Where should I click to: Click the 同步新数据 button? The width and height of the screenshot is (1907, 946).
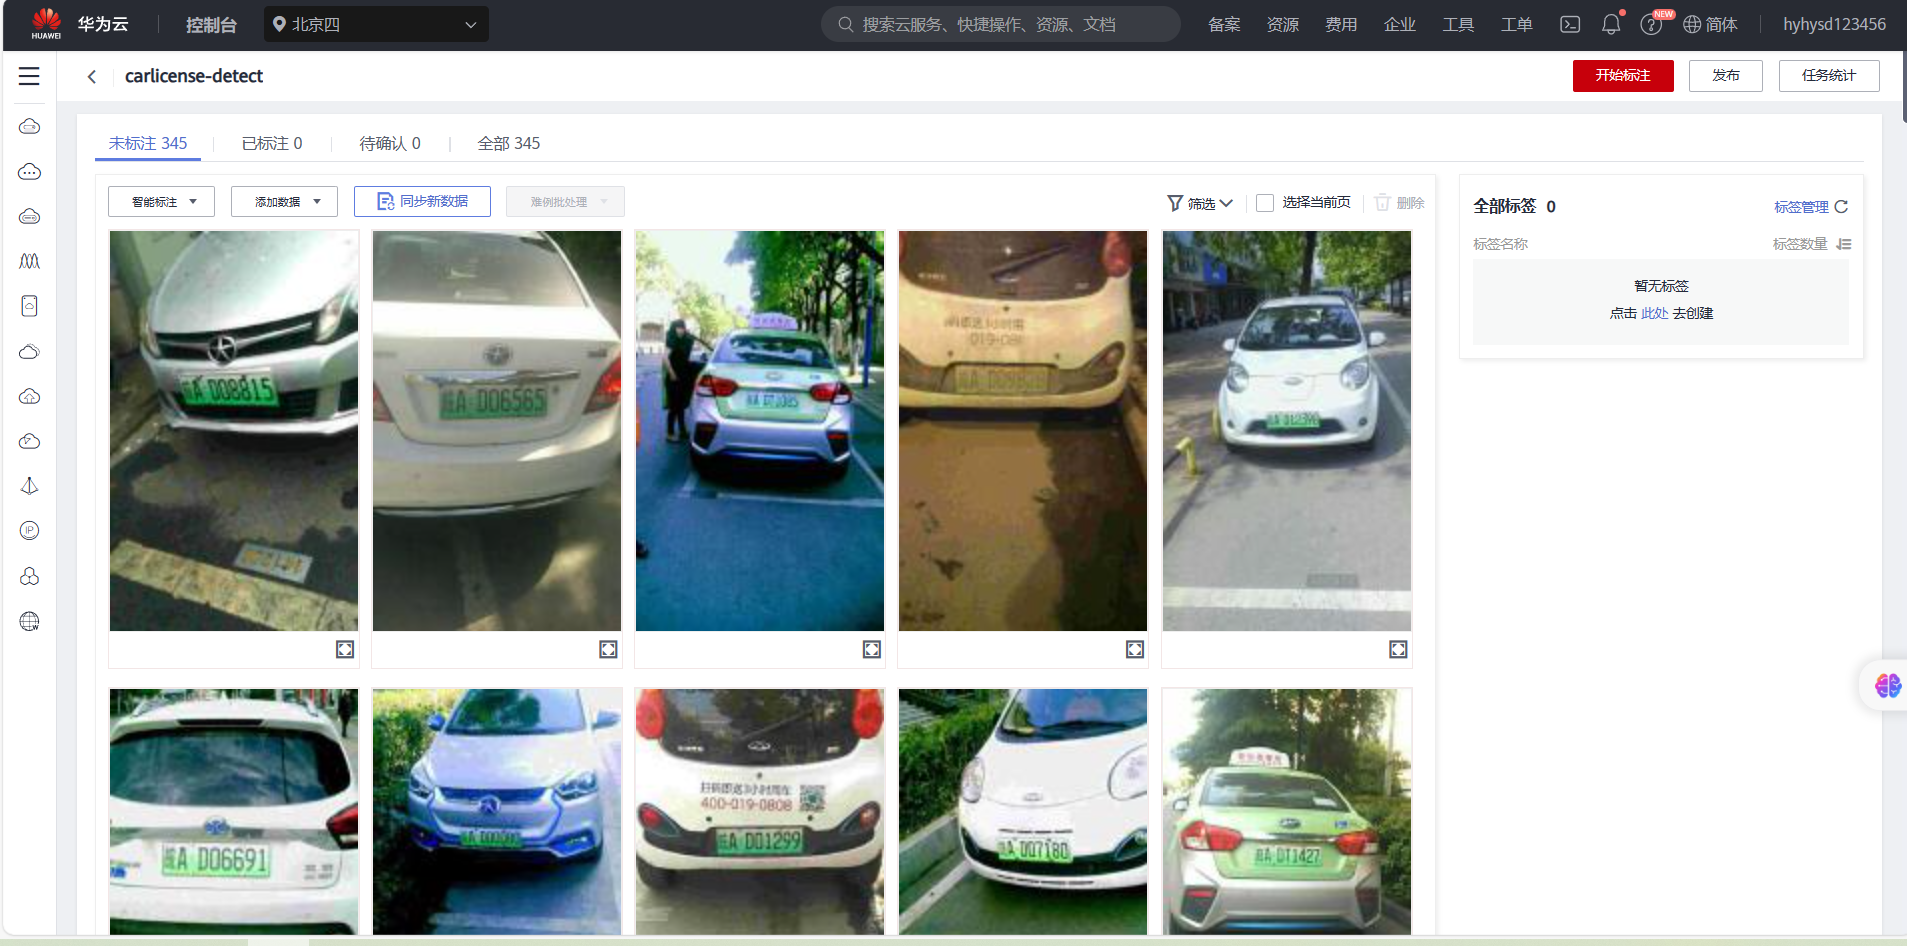pyautogui.click(x=422, y=202)
